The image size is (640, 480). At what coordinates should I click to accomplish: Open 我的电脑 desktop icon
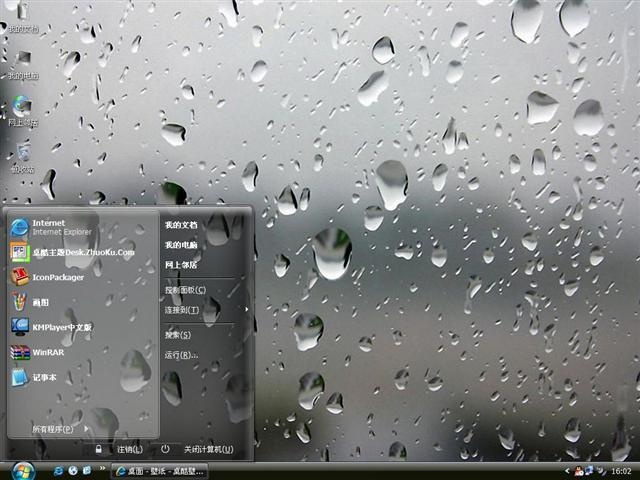(x=23, y=64)
